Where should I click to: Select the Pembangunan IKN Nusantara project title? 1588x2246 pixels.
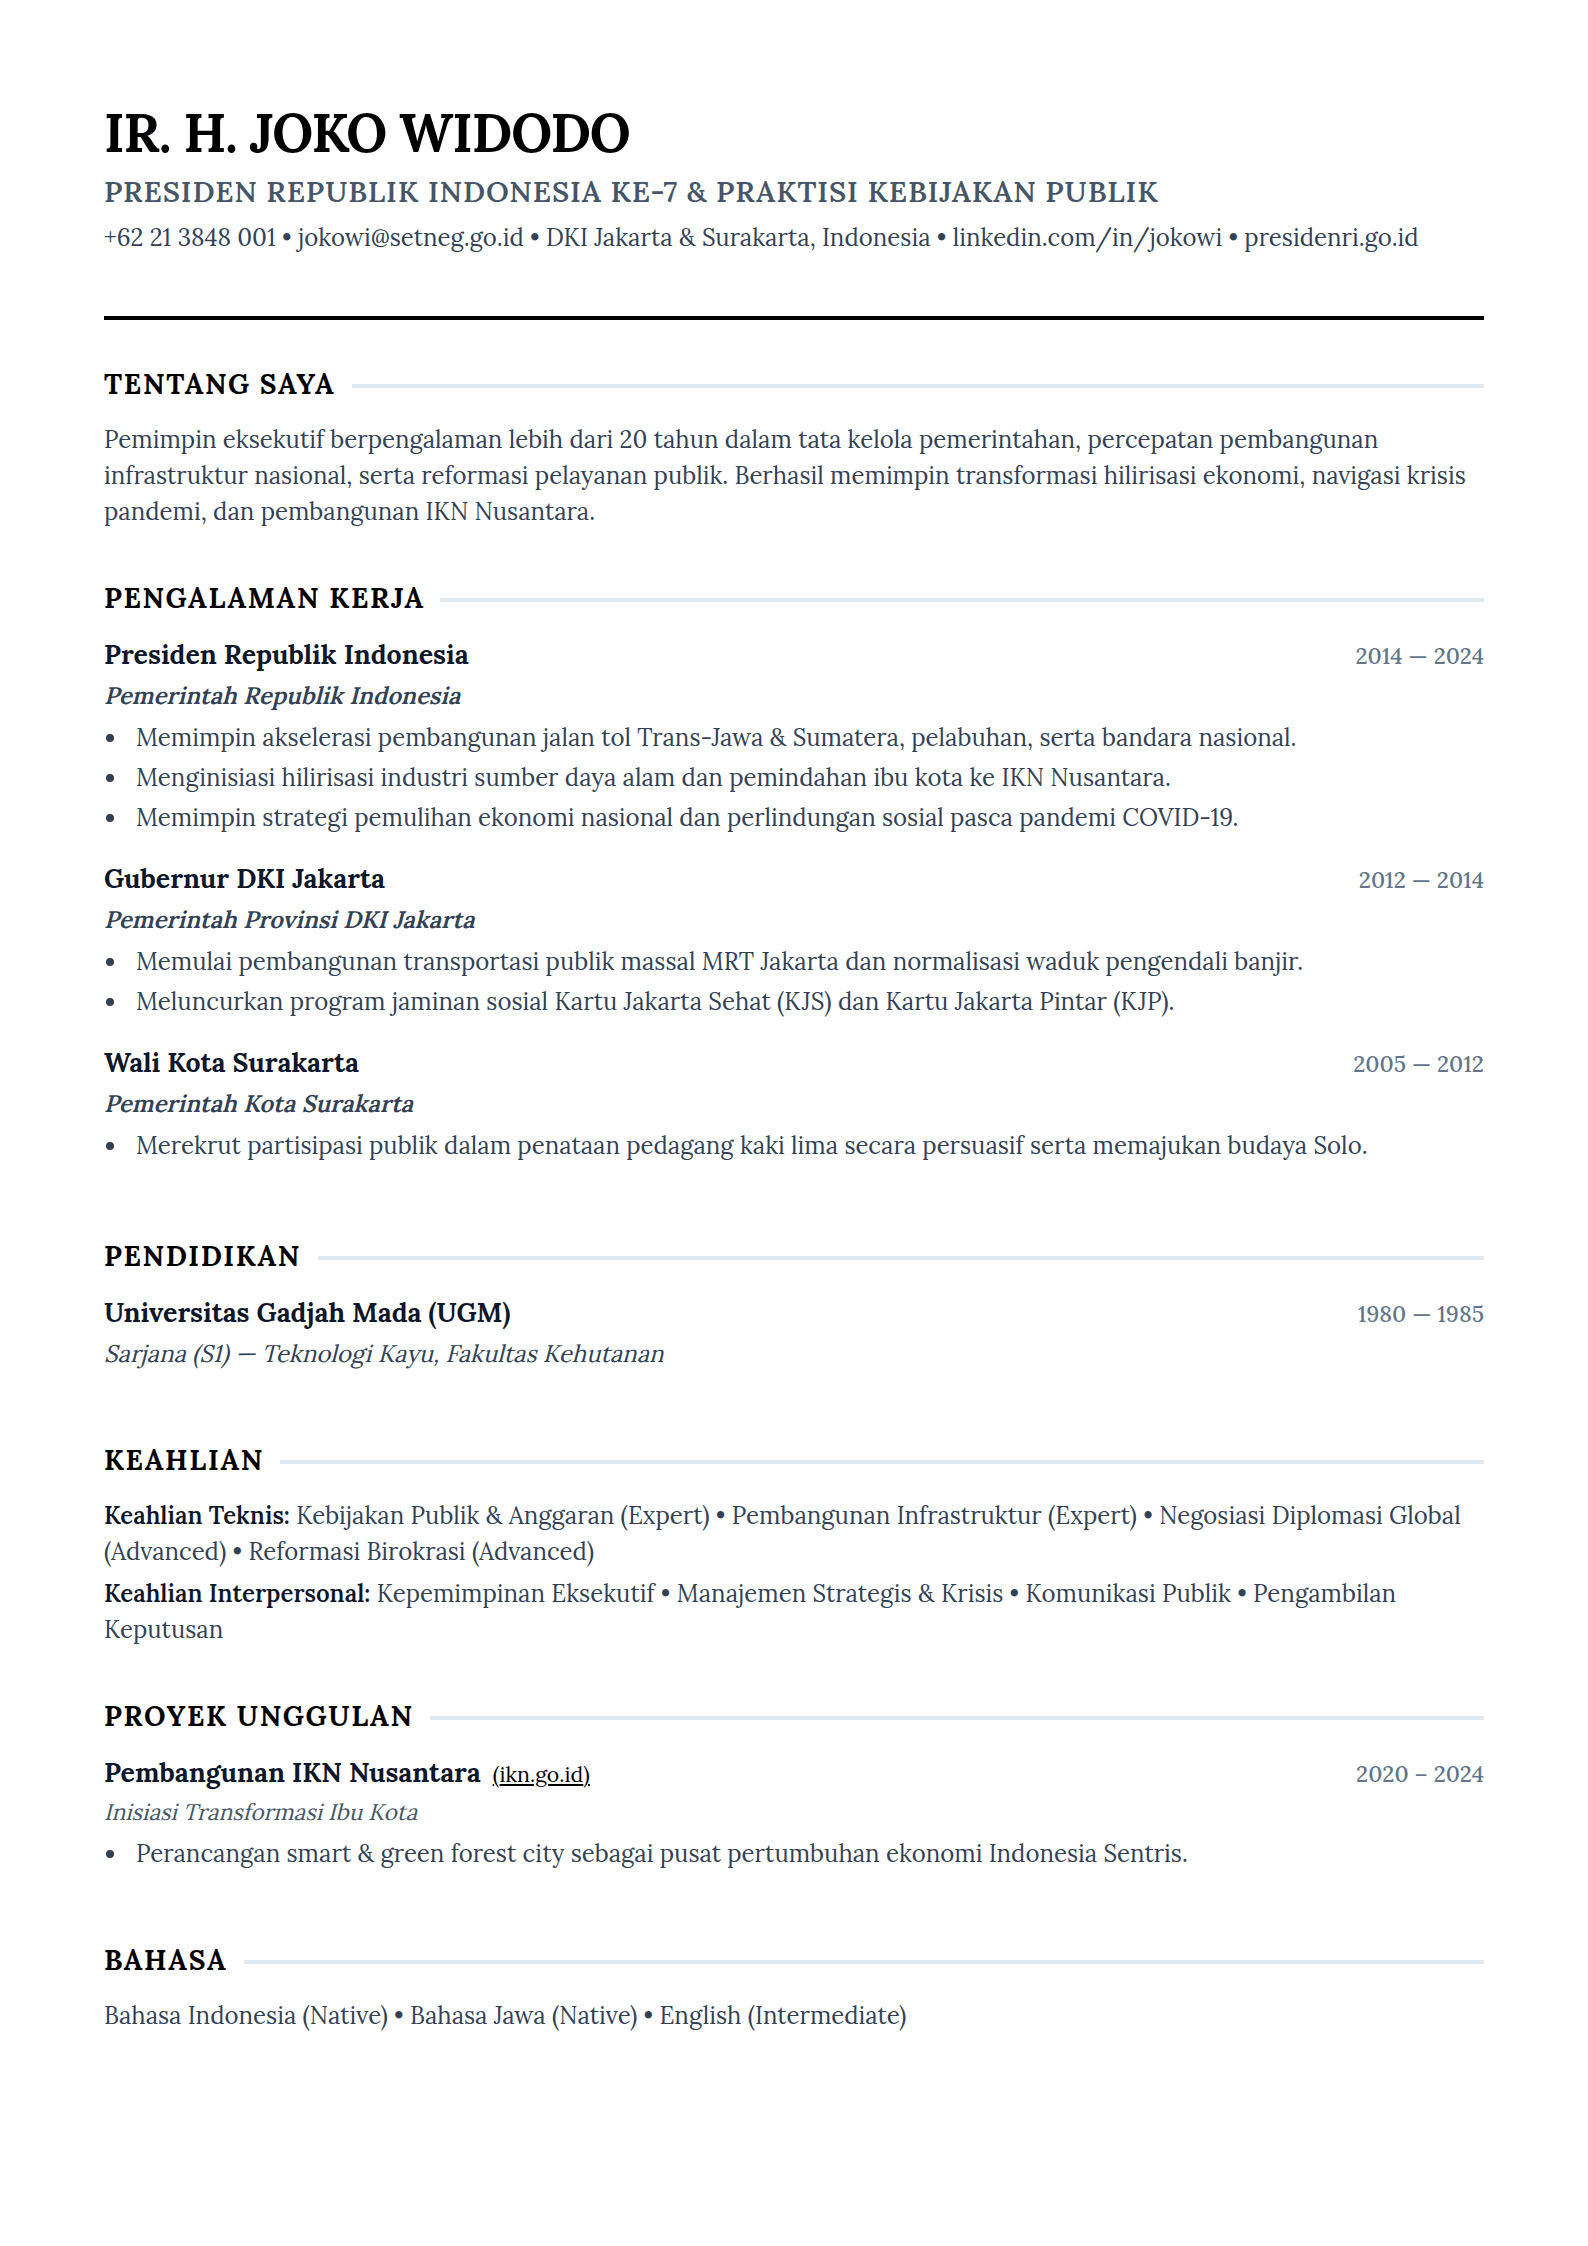tap(292, 1773)
